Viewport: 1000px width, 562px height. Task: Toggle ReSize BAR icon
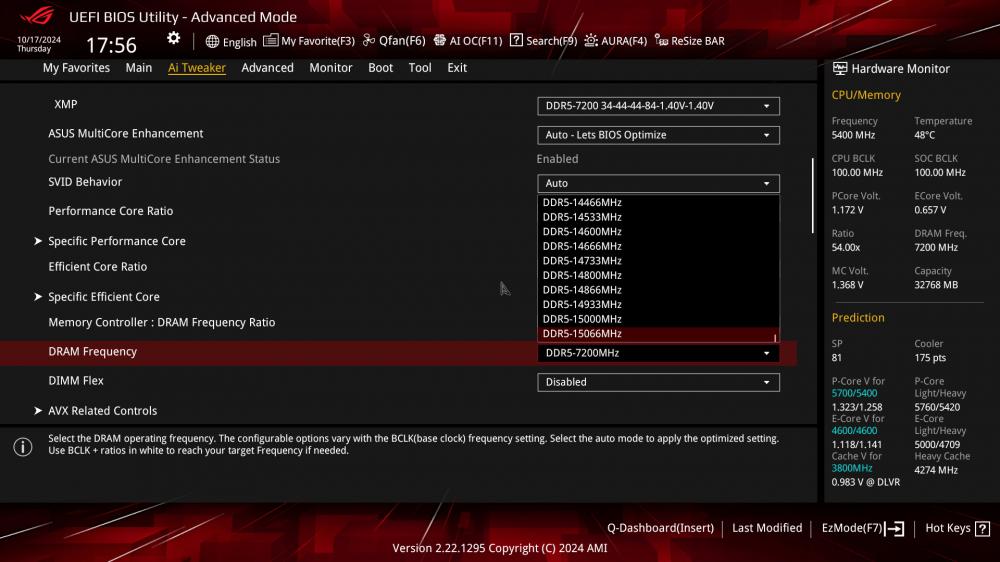coord(661,41)
